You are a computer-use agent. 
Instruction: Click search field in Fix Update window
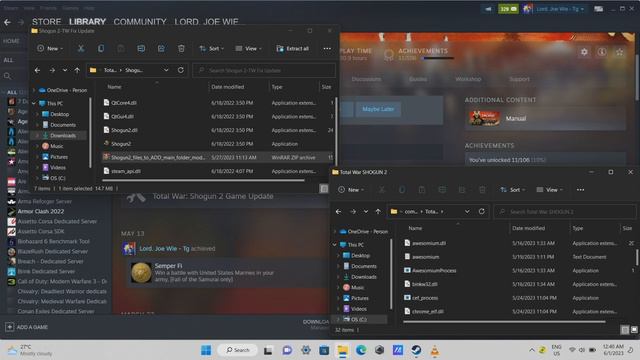pyautogui.click(x=264, y=70)
